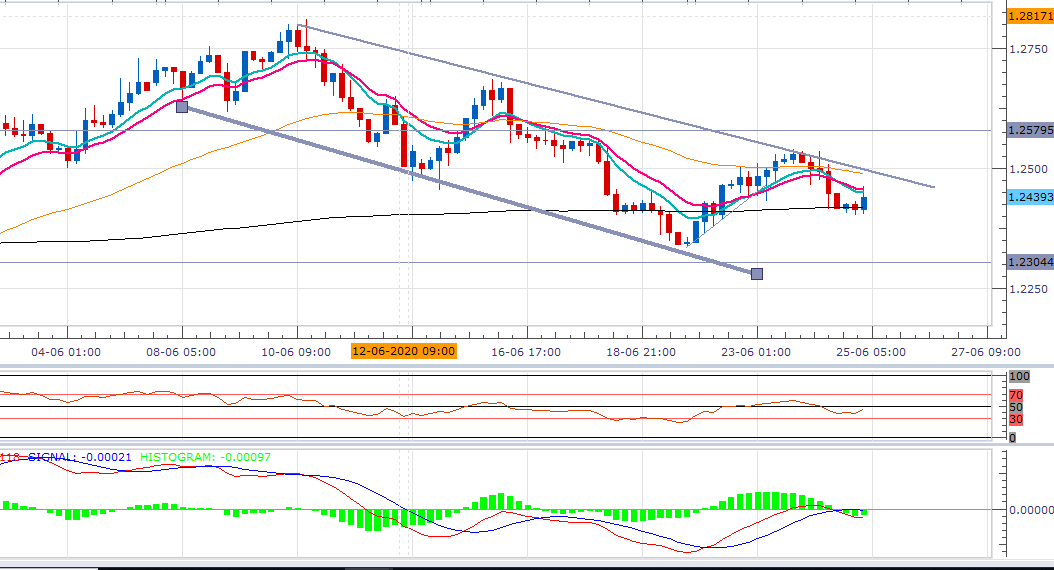This screenshot has height=570, width=1054.
Task: Select the thick lower channel trendline
Action: click(469, 190)
